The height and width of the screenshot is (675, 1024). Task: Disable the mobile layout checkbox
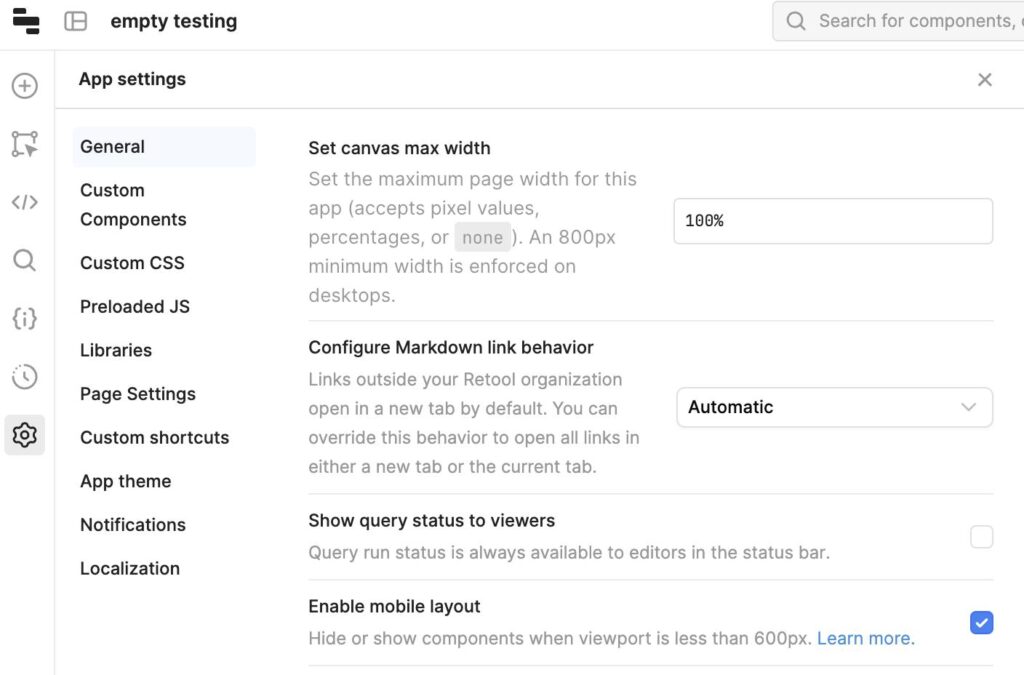click(x=981, y=623)
